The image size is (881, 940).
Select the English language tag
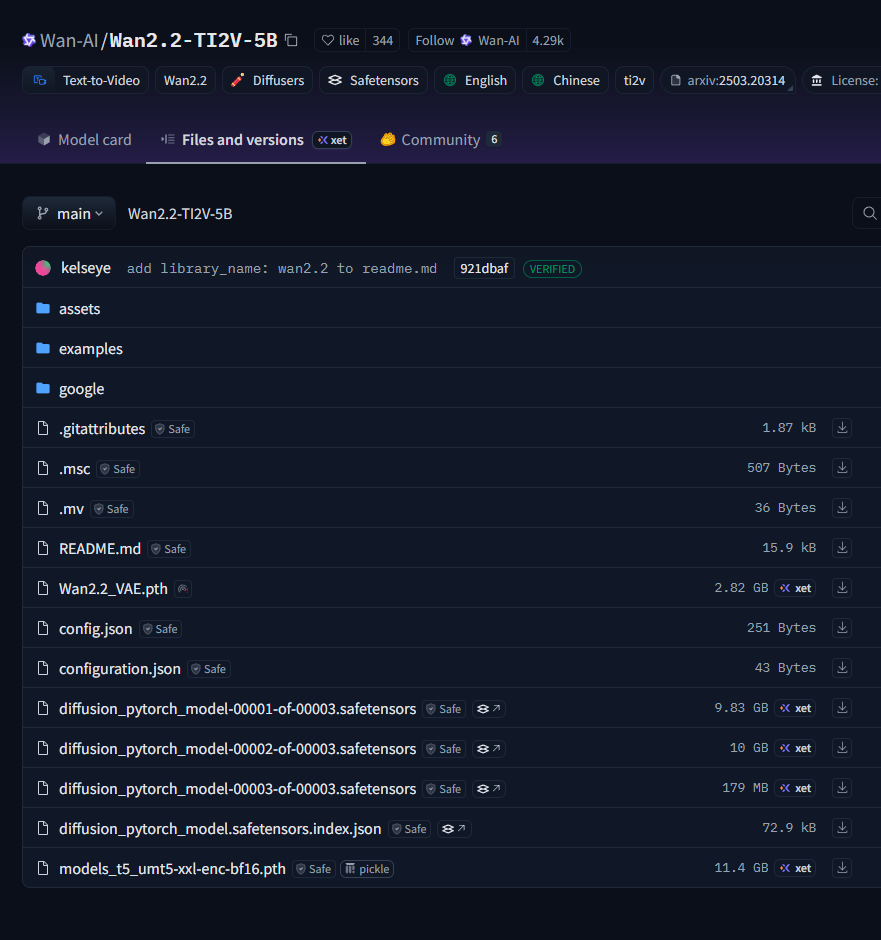(475, 80)
